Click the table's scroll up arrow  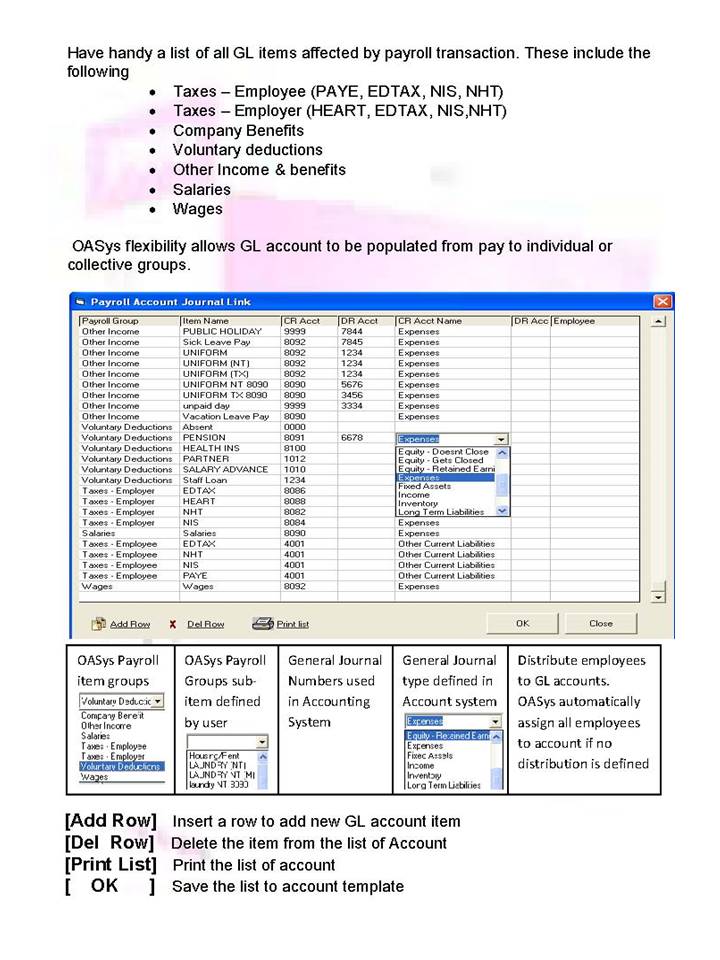pyautogui.click(x=658, y=321)
